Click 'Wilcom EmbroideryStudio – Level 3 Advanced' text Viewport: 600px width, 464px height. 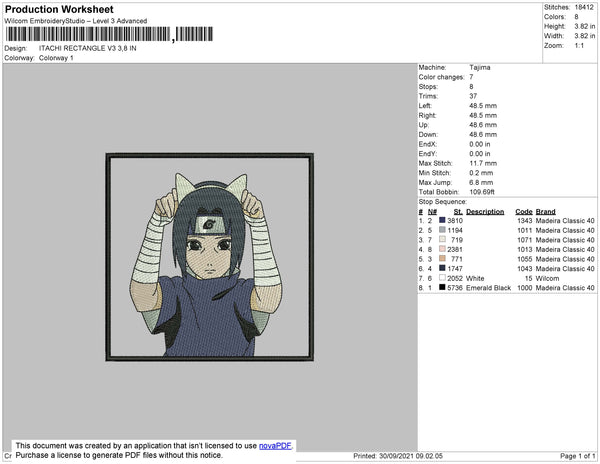coord(76,21)
